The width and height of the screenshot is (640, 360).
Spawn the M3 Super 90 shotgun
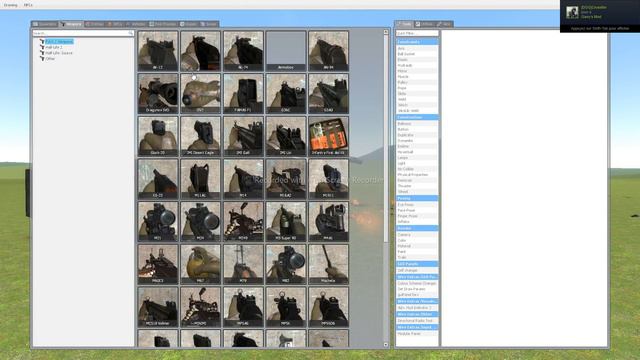pyautogui.click(x=286, y=221)
